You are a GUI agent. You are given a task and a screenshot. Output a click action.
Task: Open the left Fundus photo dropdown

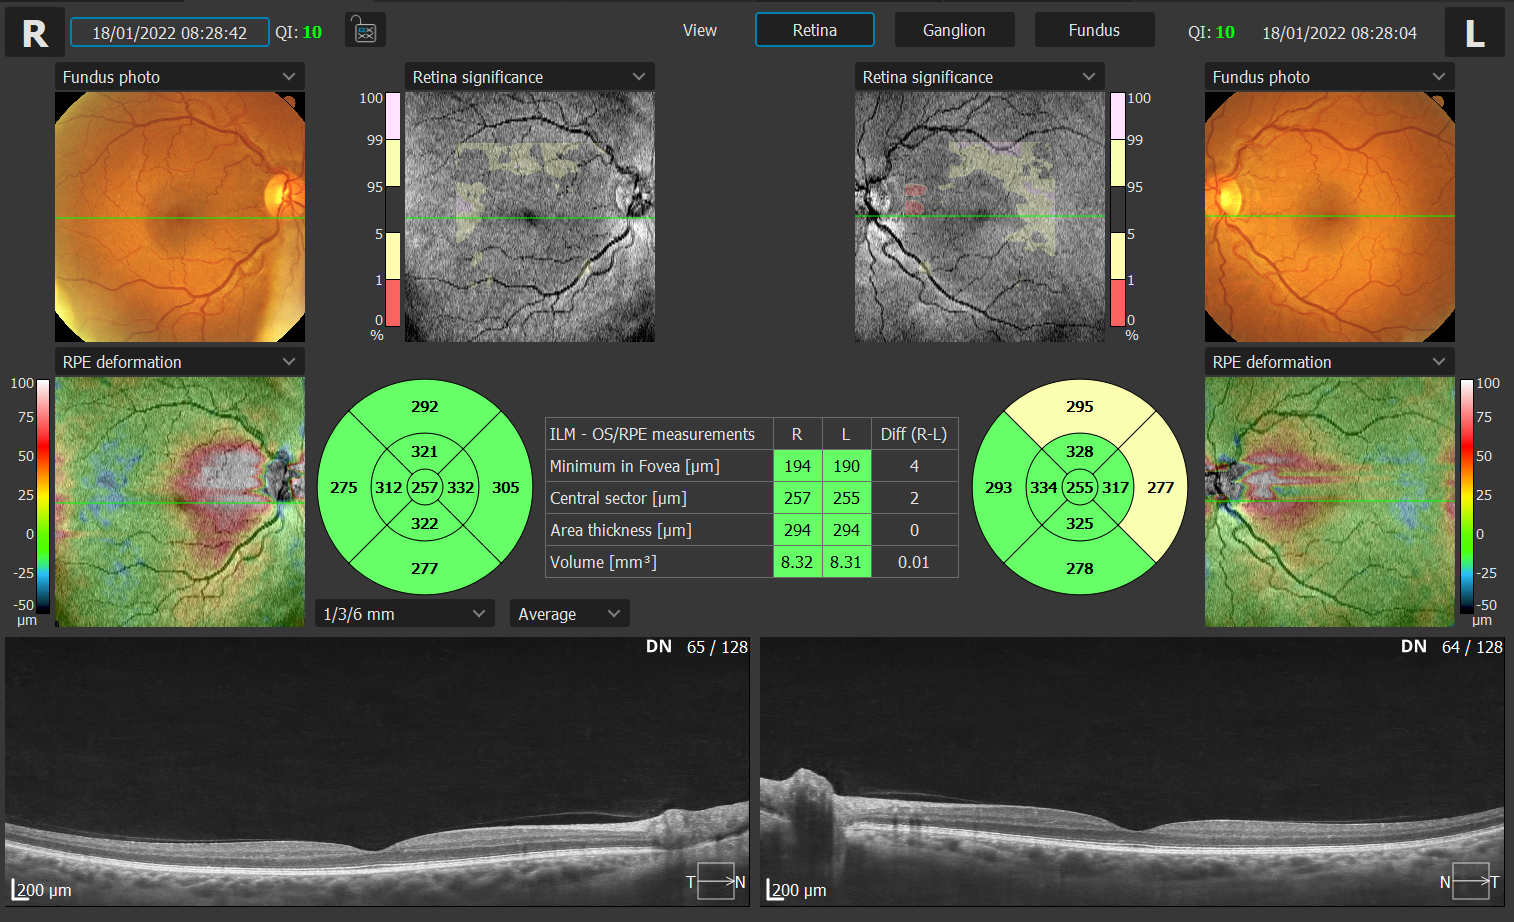point(178,76)
